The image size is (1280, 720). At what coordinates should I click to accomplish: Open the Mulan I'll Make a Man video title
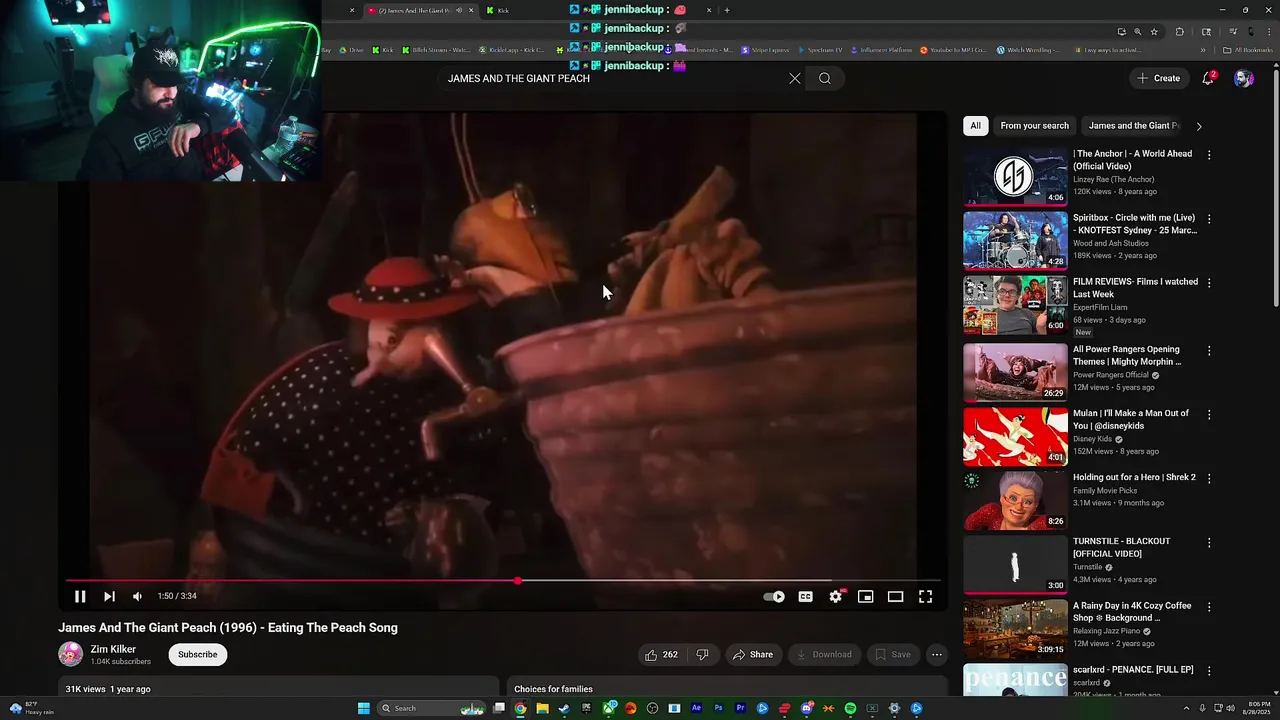point(1131,420)
